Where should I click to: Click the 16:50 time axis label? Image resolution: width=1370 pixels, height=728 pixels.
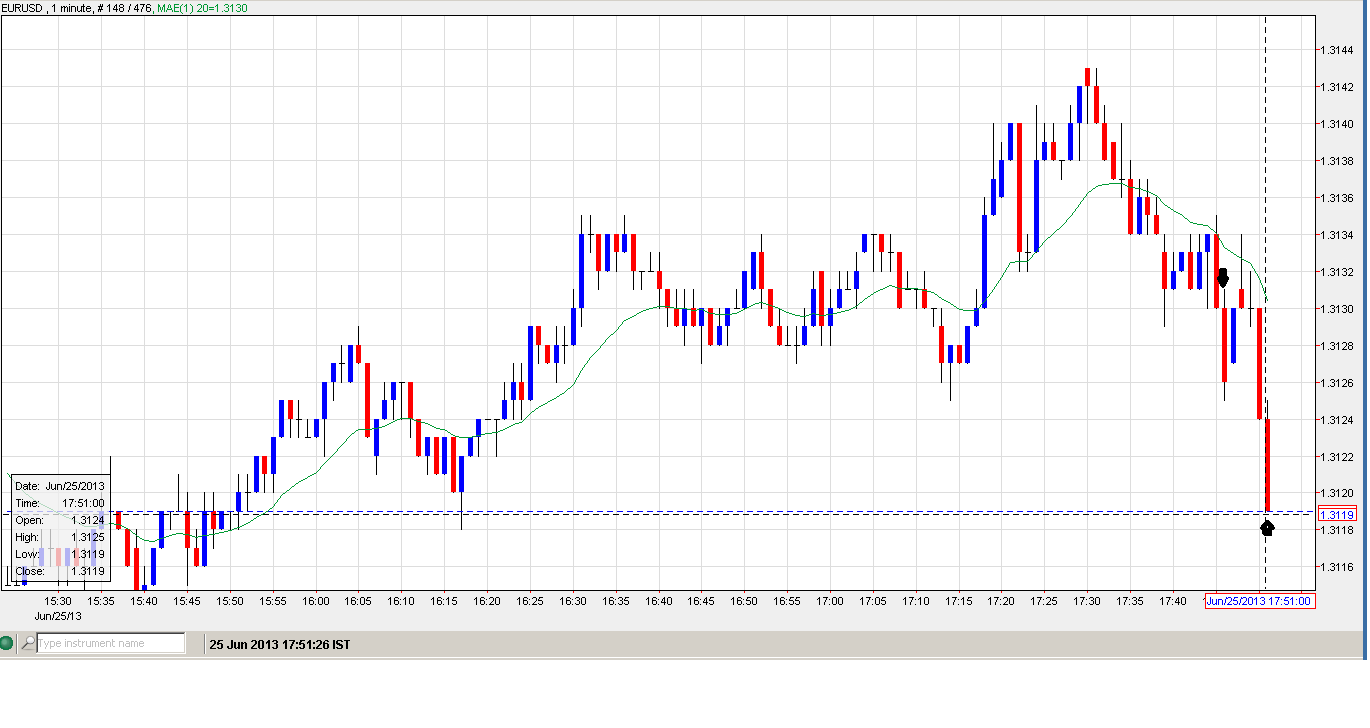[x=744, y=601]
